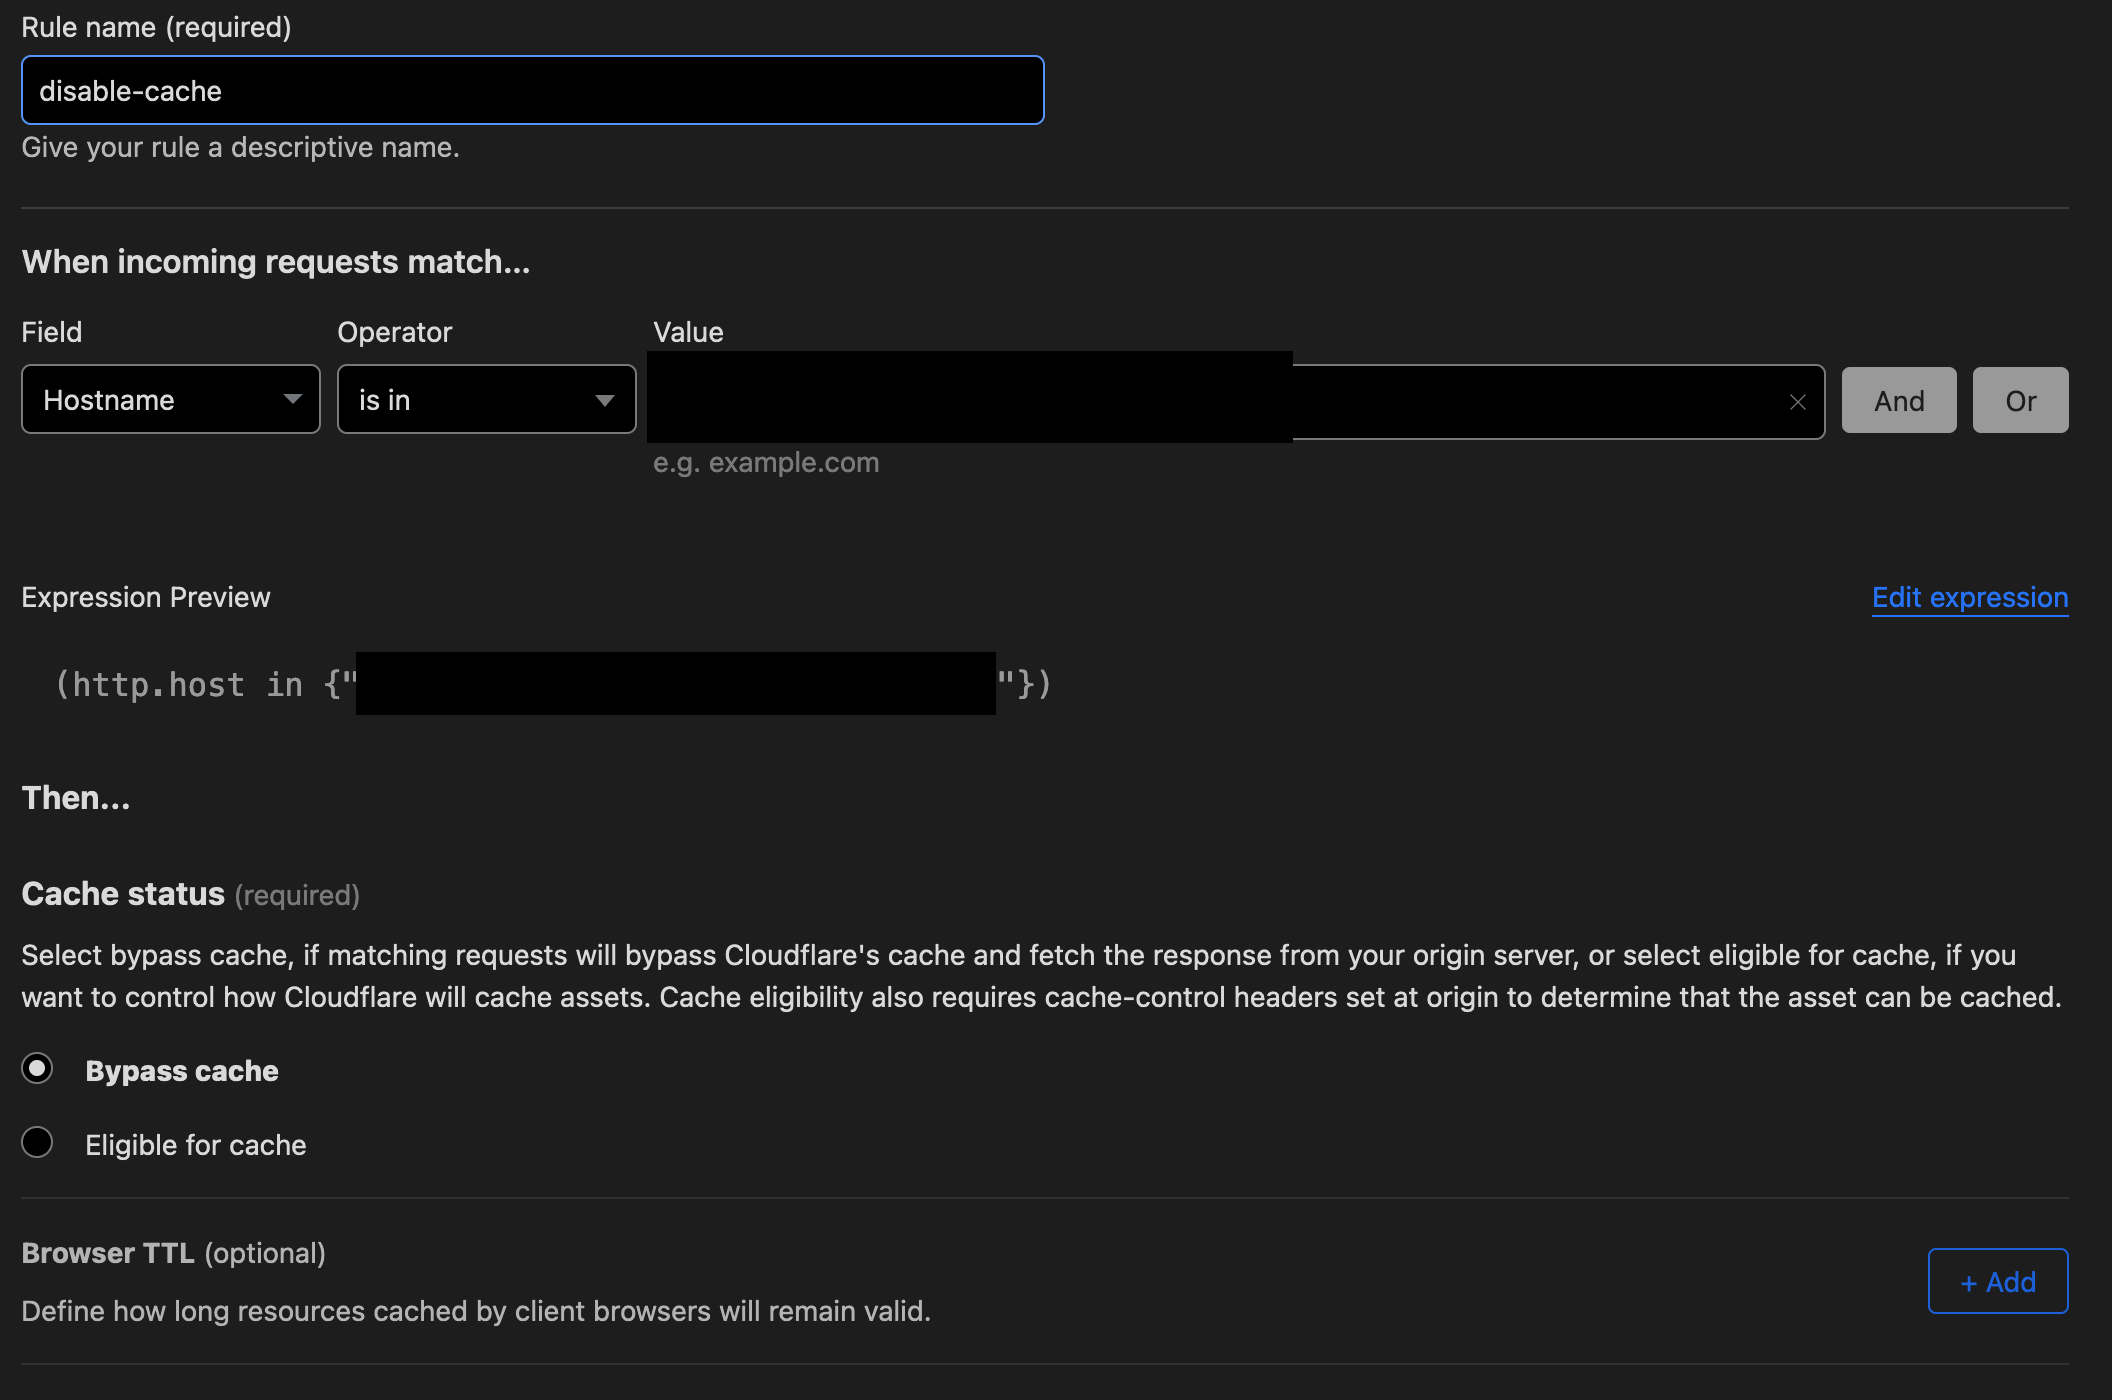Click the 'Bypass cache' option label
The width and height of the screenshot is (2112, 1400).
(182, 1071)
